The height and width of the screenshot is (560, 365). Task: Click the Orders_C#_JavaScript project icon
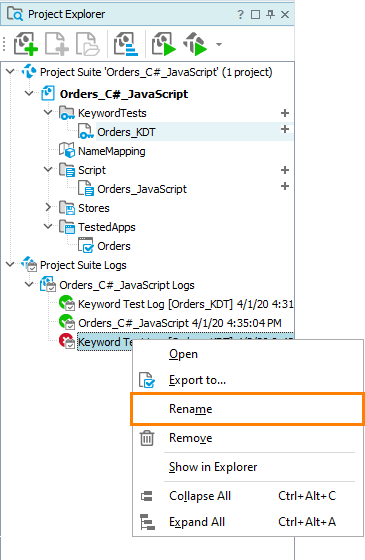(48, 93)
